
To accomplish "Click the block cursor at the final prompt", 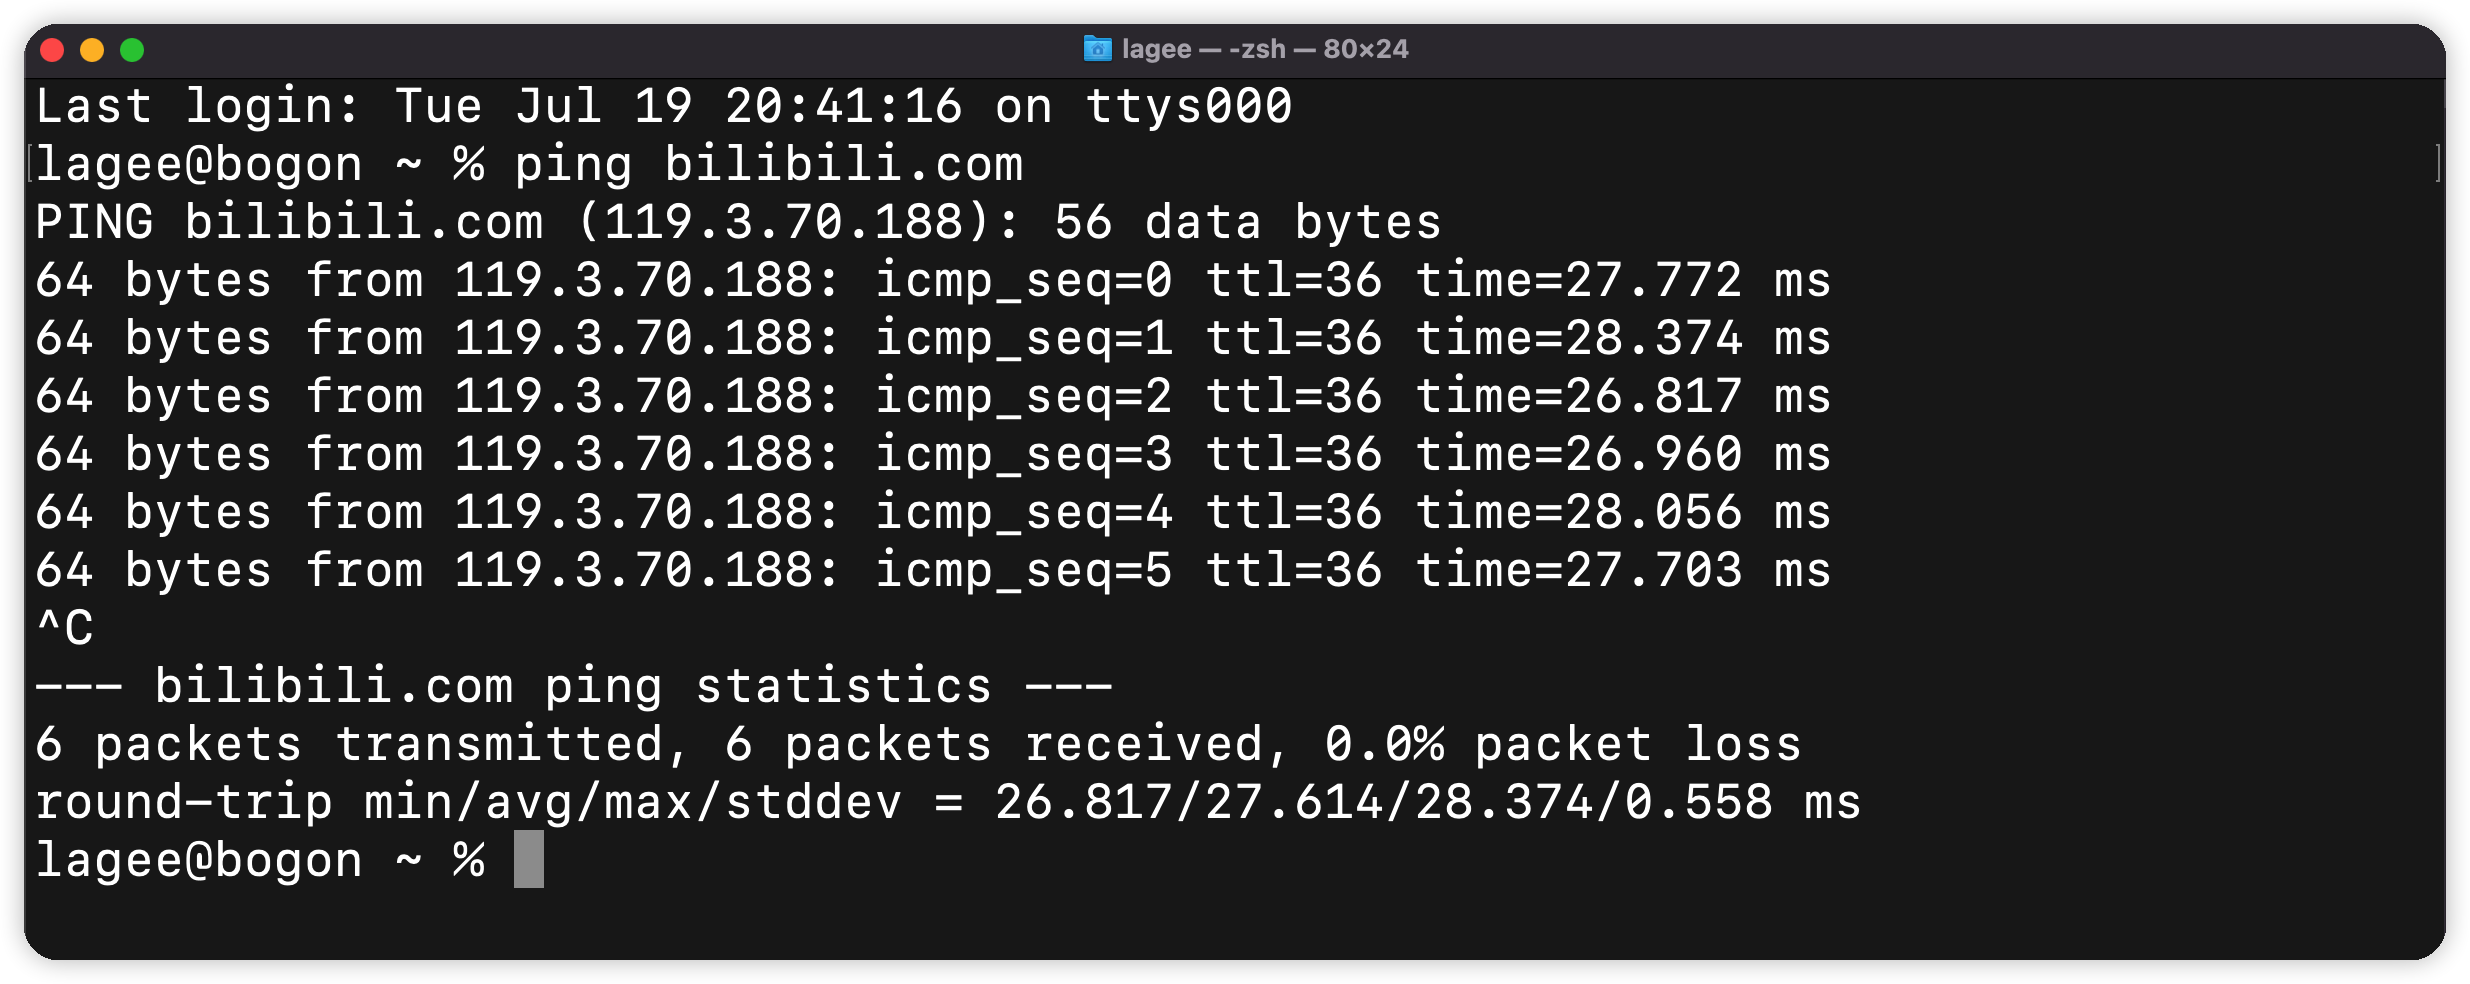I will point(529,860).
